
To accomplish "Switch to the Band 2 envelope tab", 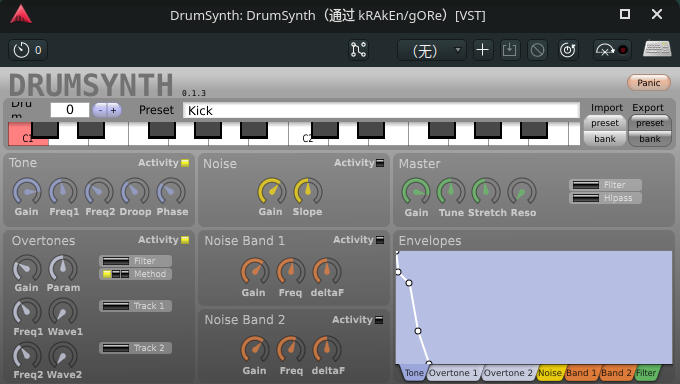I will pyautogui.click(x=616, y=373).
